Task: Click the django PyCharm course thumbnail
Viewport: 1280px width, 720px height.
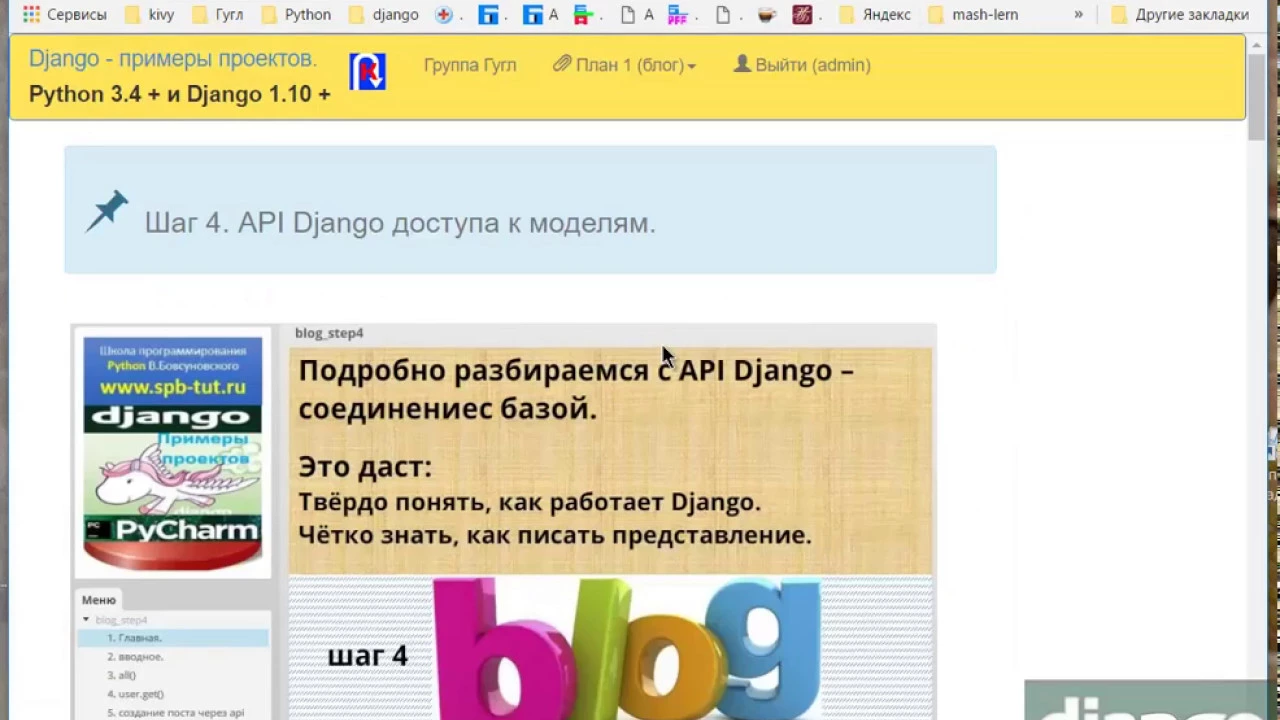Action: coord(172,453)
